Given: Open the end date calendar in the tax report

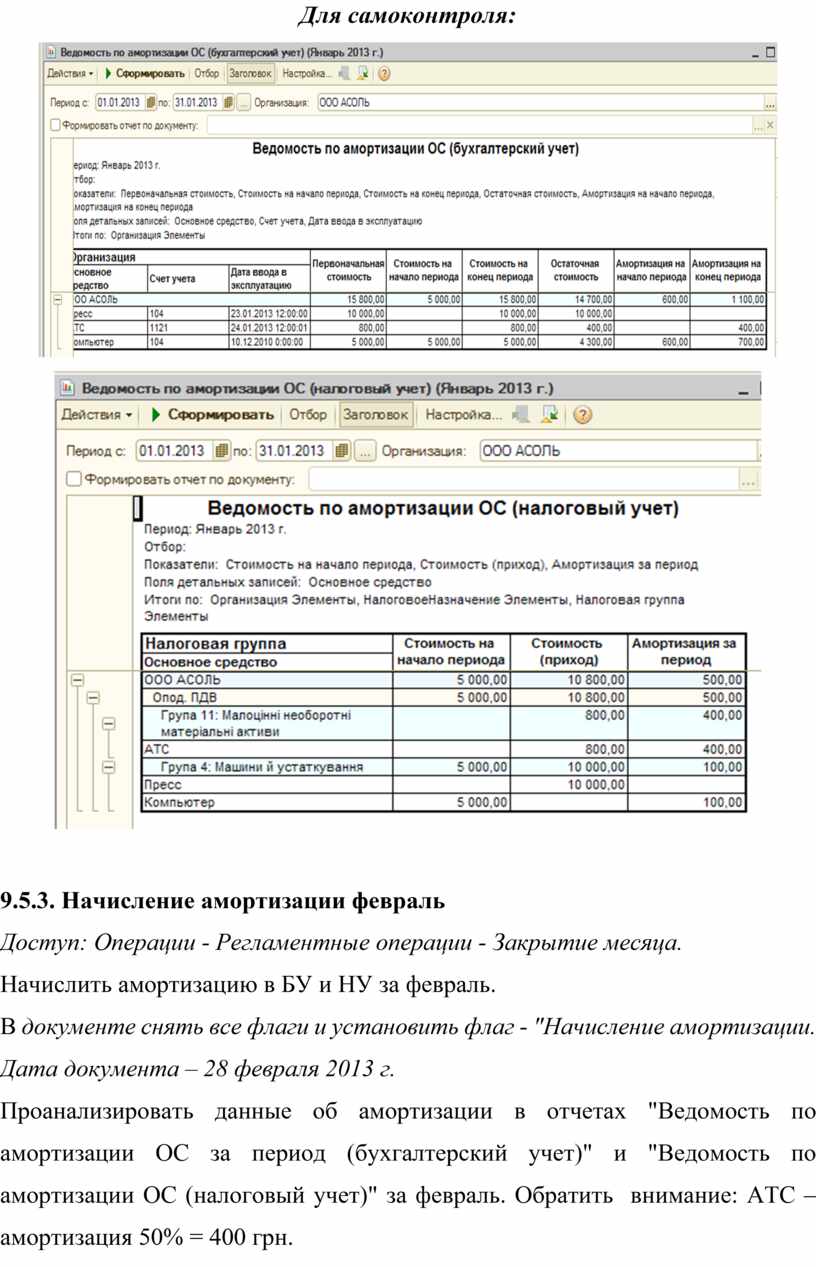Looking at the screenshot, I should (343, 451).
